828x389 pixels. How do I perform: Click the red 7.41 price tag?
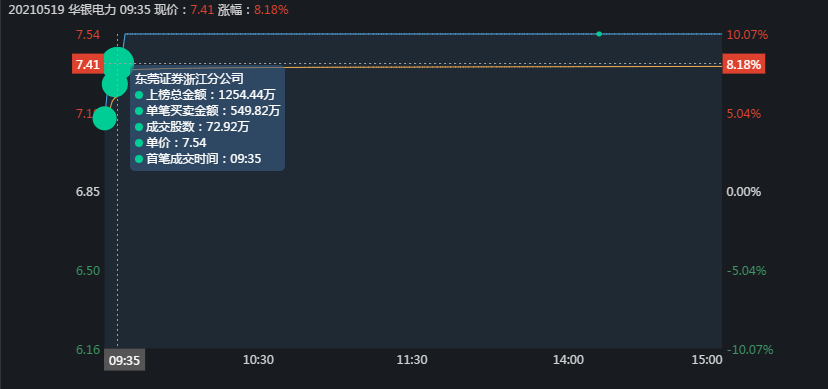tap(88, 65)
